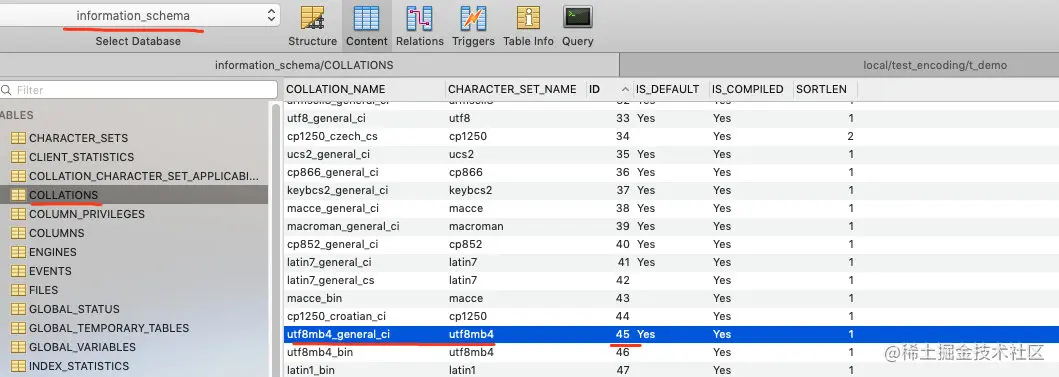Click the COLLATIONS table icon

pyautogui.click(x=18, y=195)
